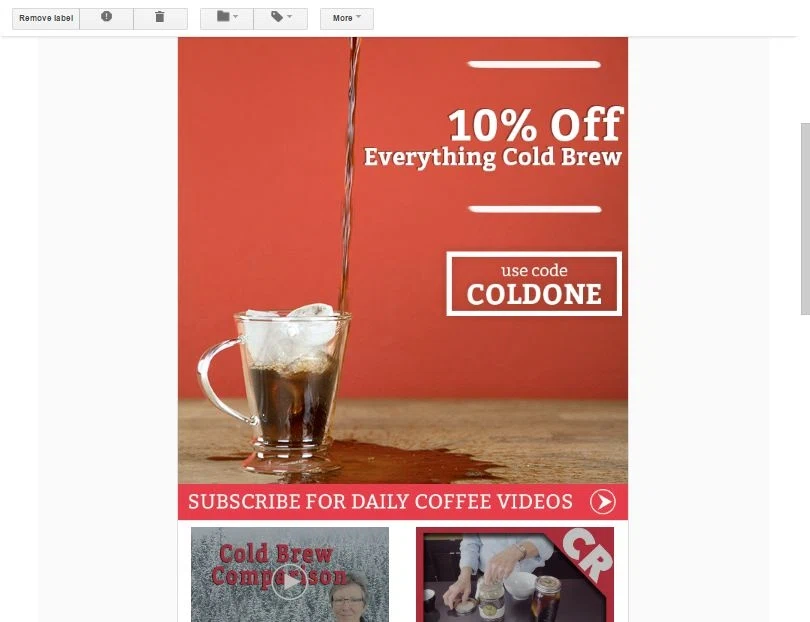Click the vertical scrollbar thumb
Screen dimensions: 810x622
[x=805, y=219]
